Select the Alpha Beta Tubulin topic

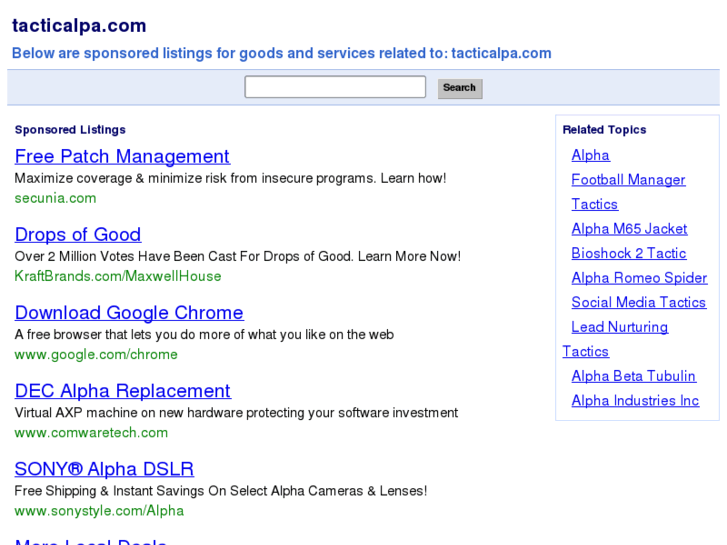(x=633, y=376)
